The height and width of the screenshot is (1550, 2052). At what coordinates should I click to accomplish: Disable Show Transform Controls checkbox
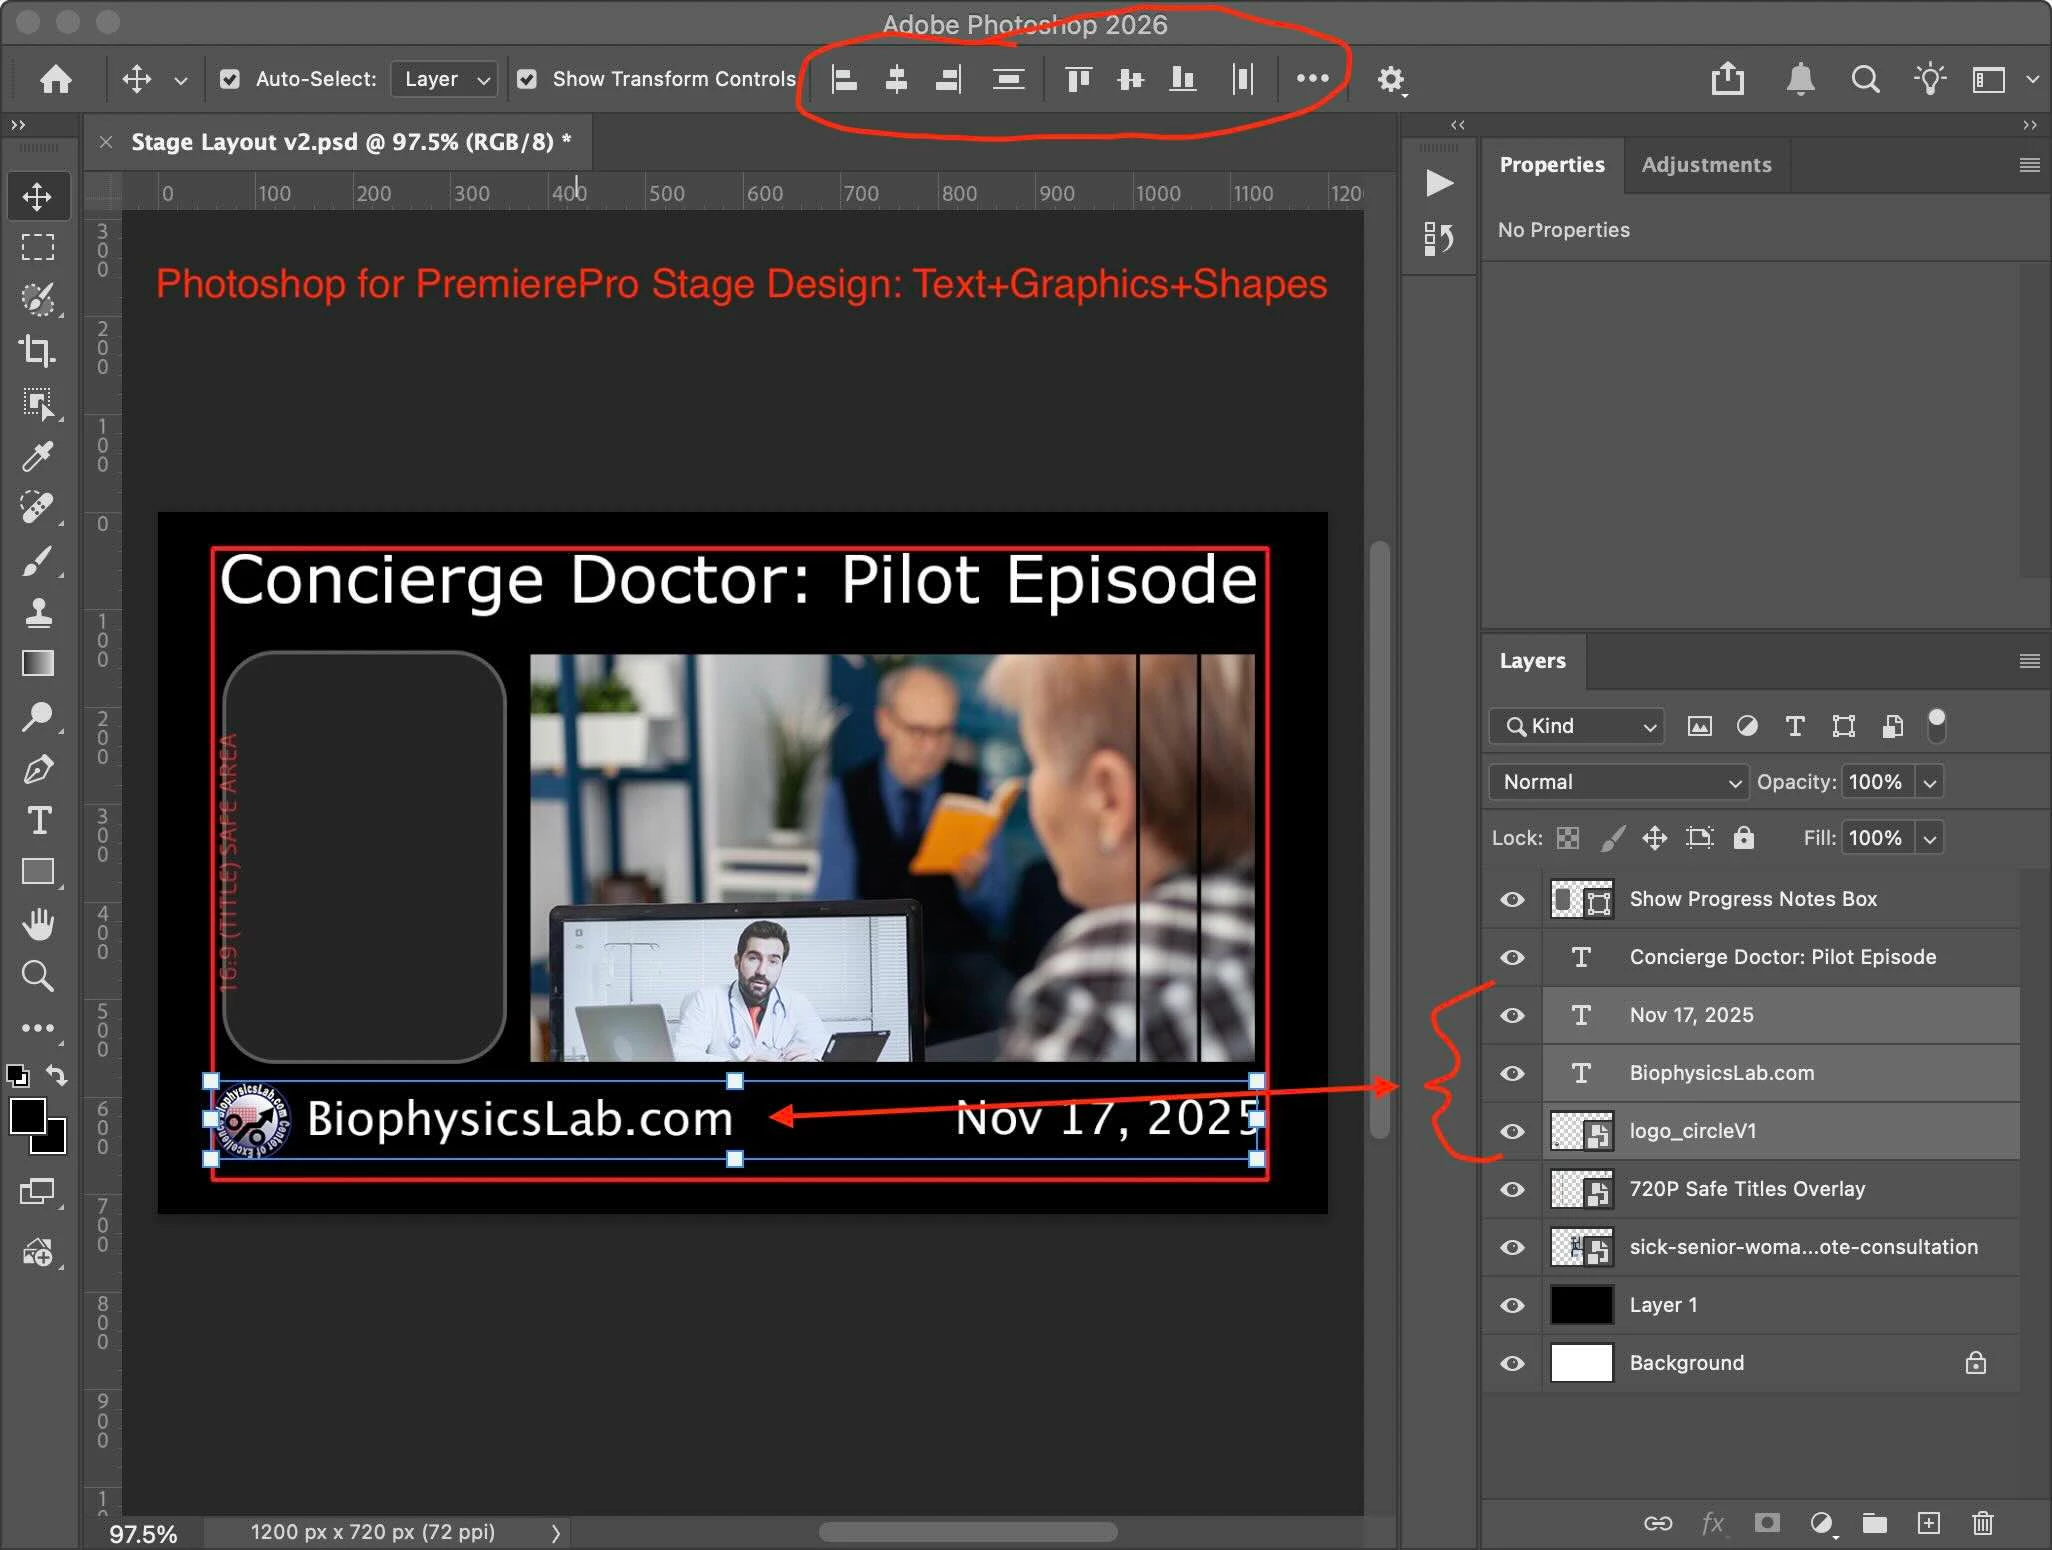(x=527, y=79)
